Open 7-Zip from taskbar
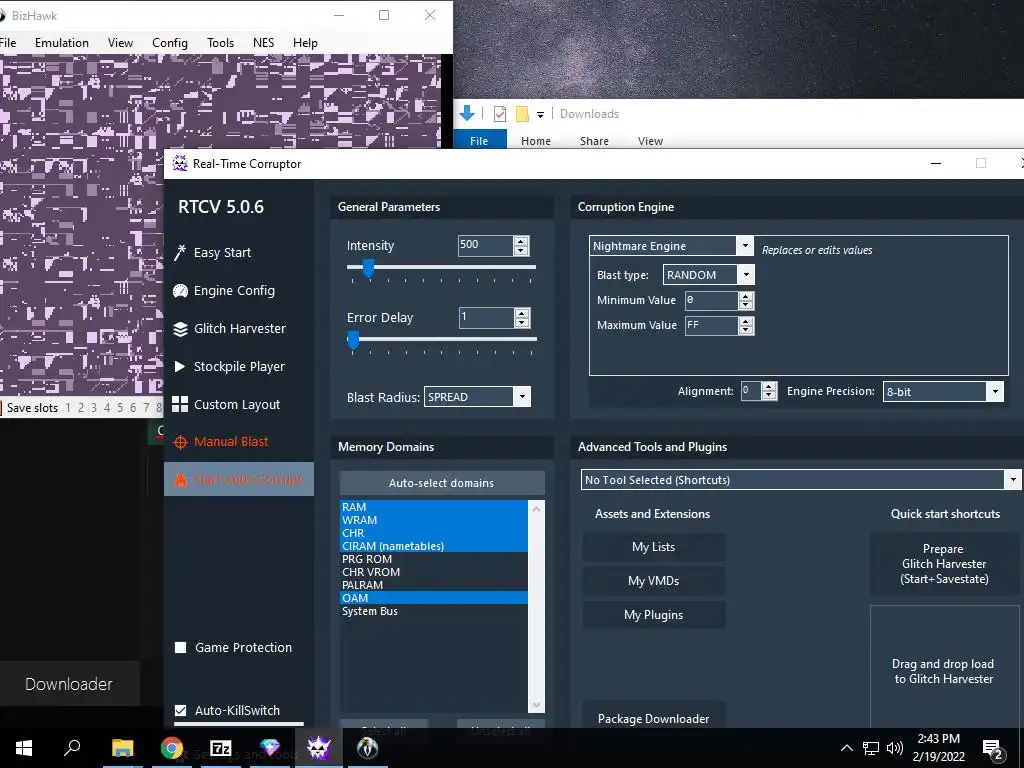 [221, 748]
